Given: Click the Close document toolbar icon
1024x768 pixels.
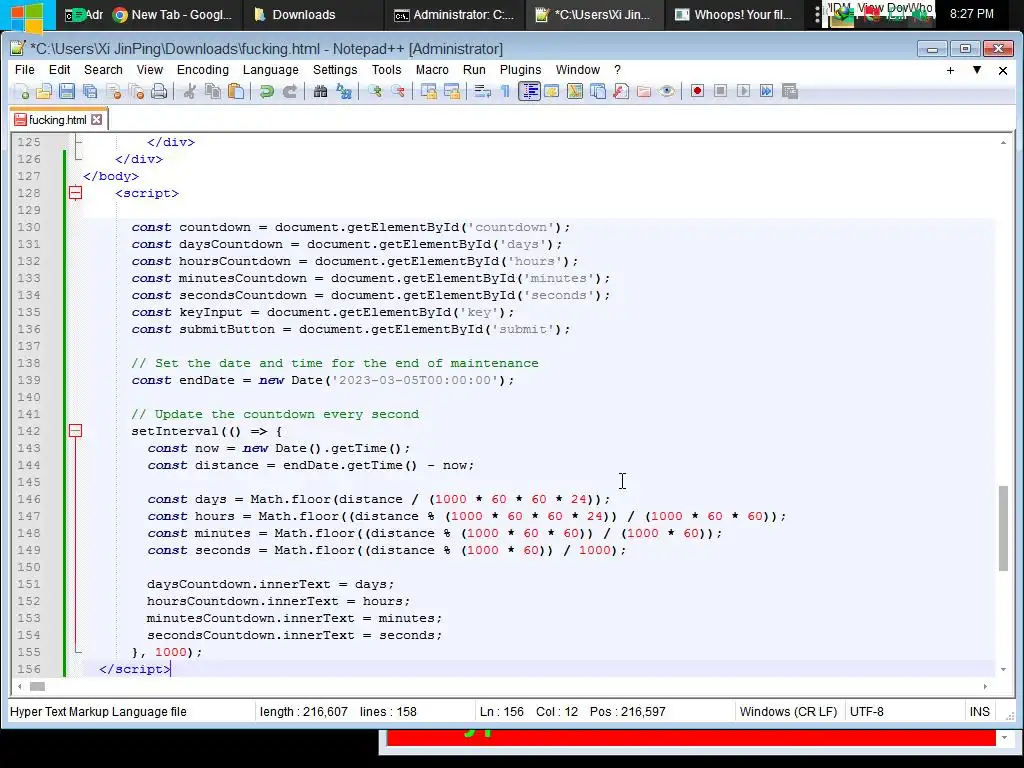Looking at the screenshot, I should (114, 91).
